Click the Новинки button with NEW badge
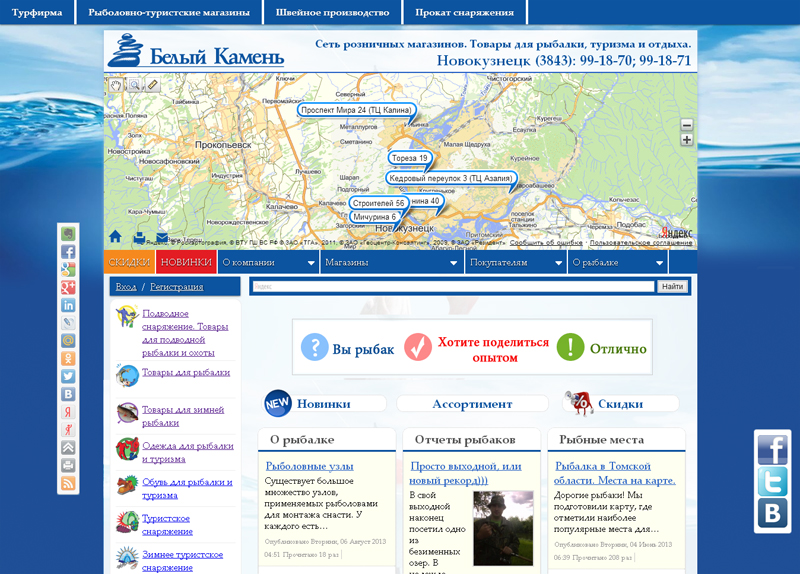This screenshot has width=800, height=574. point(324,404)
